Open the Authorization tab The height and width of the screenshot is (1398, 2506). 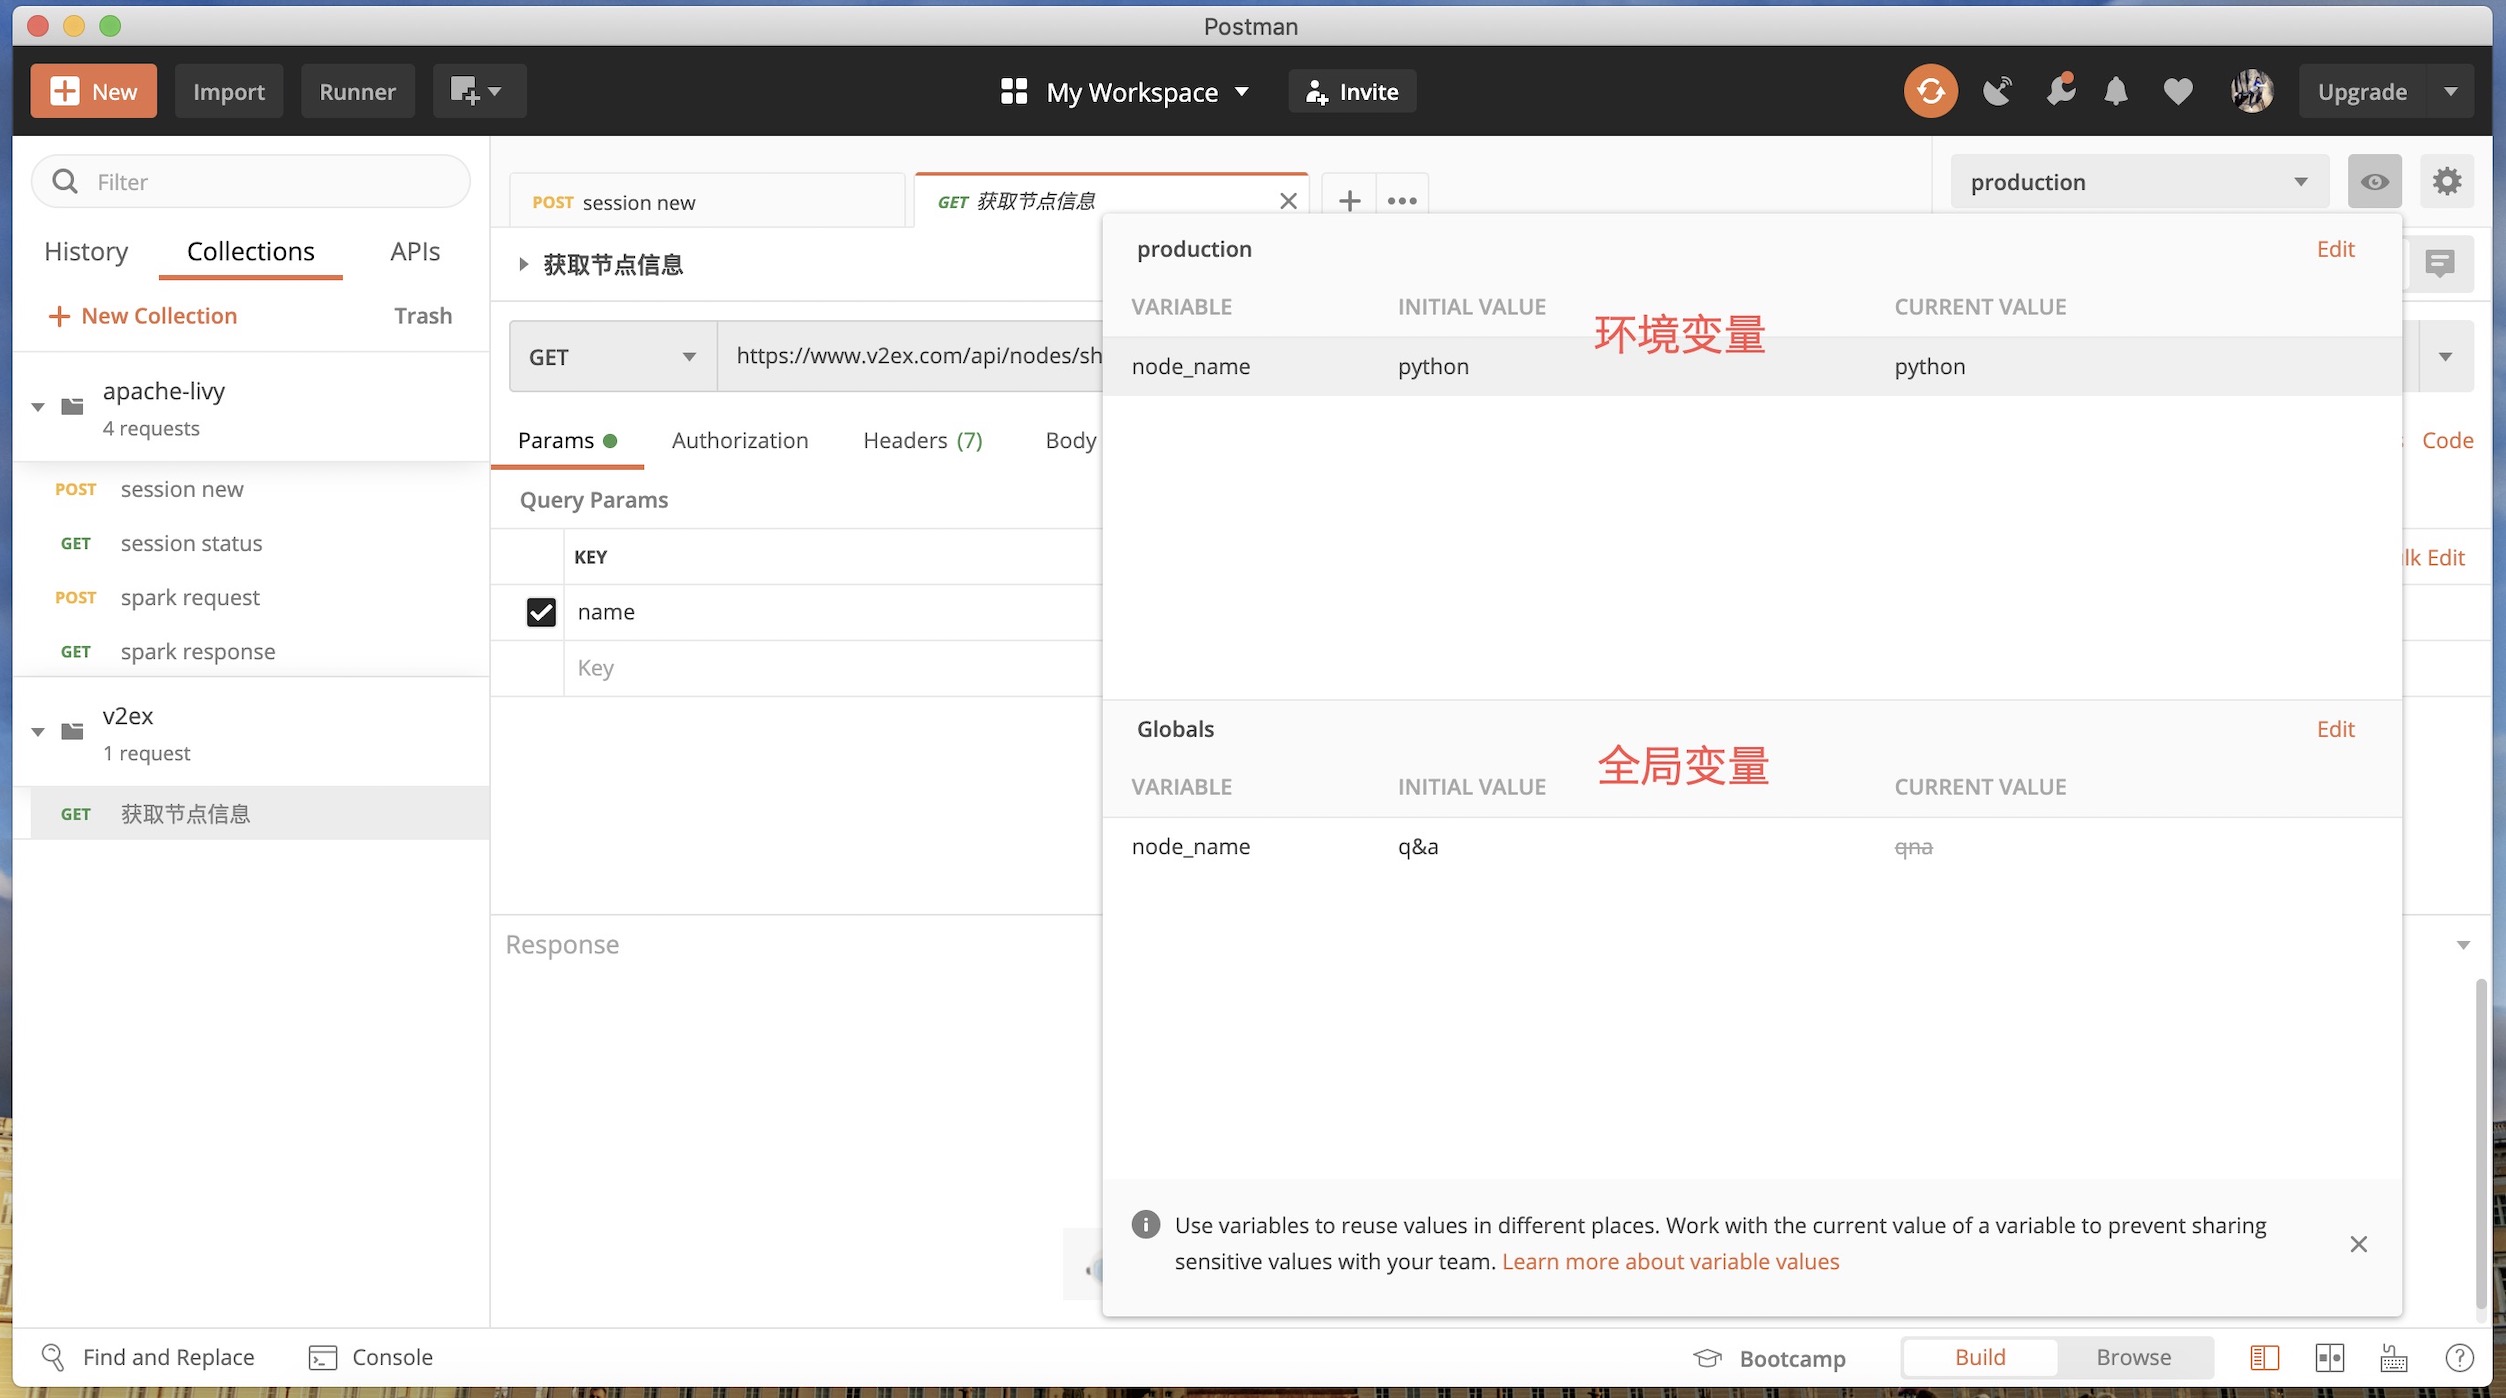click(x=740, y=440)
